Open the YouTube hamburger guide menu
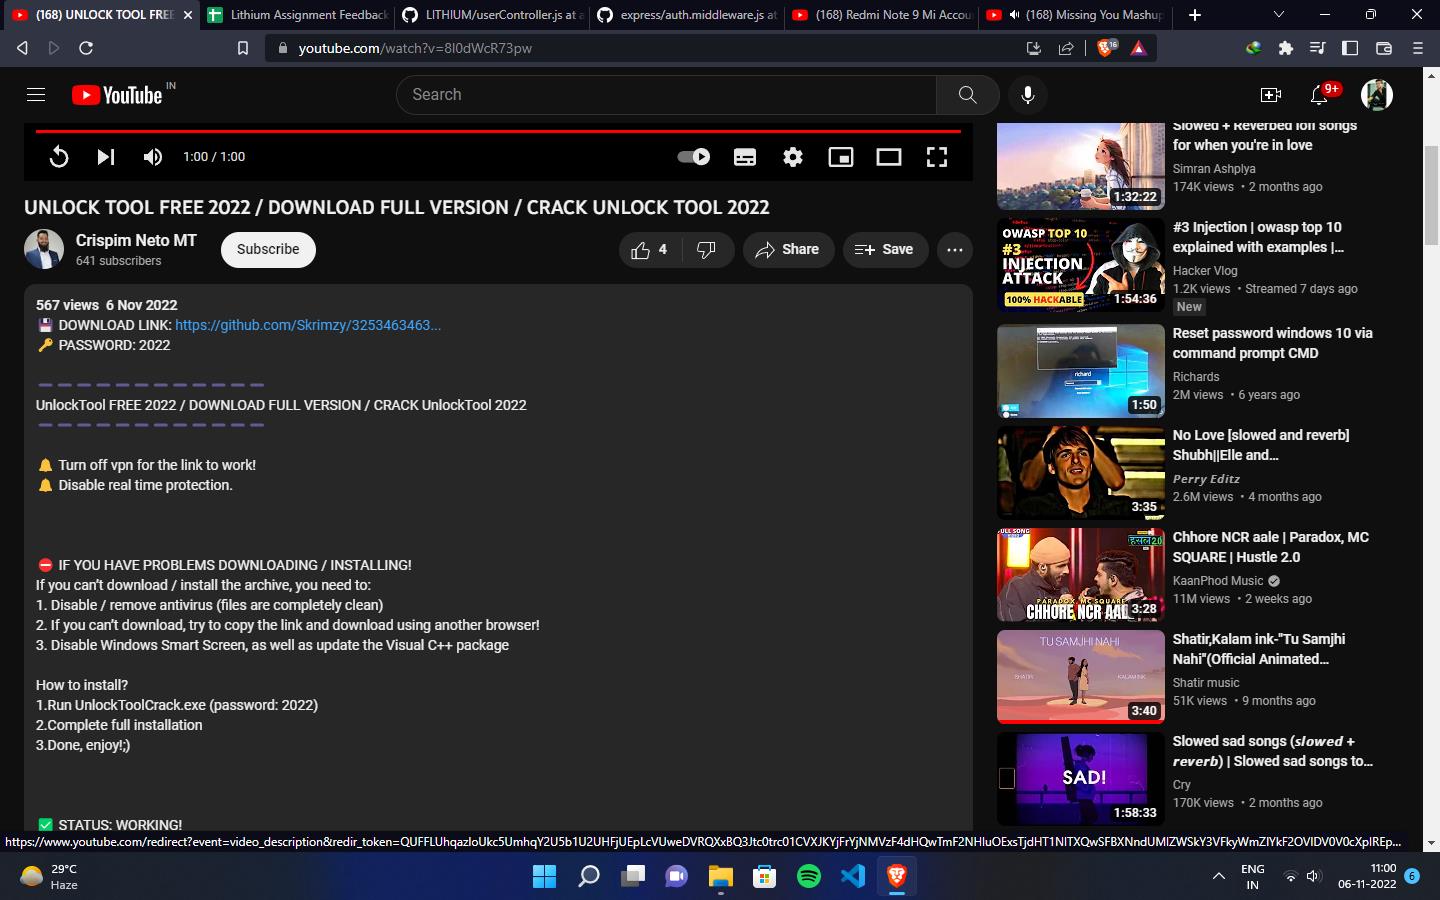The width and height of the screenshot is (1440, 900). click(36, 95)
